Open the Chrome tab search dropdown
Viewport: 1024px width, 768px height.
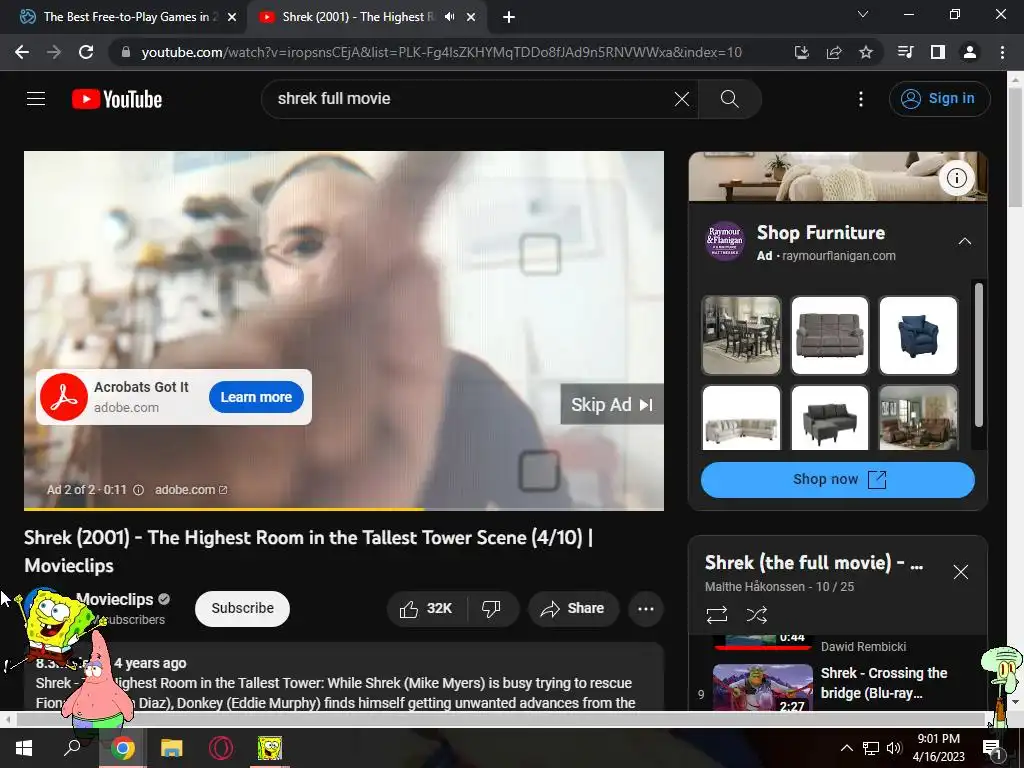coord(863,14)
